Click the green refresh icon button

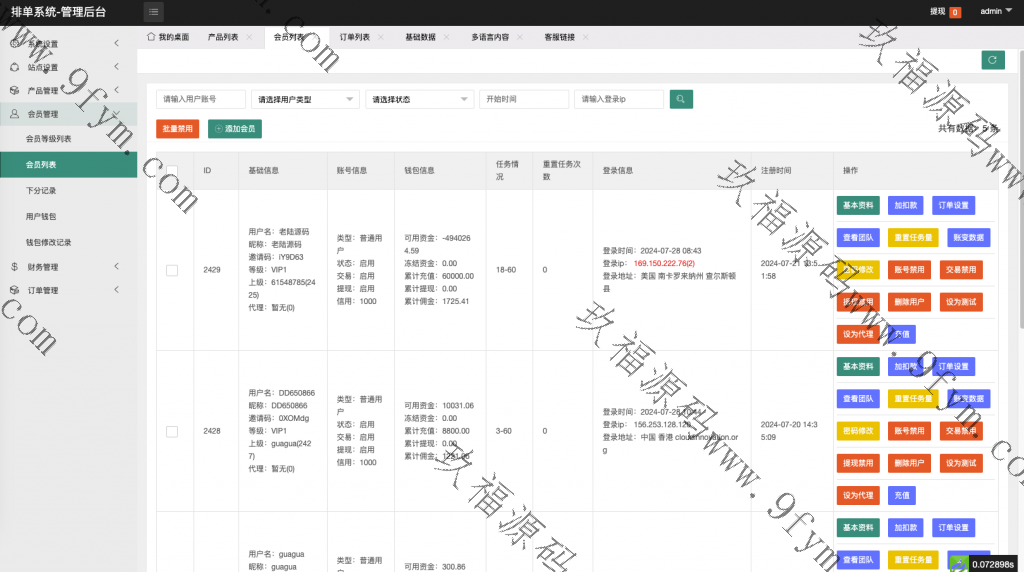pyautogui.click(x=992, y=60)
